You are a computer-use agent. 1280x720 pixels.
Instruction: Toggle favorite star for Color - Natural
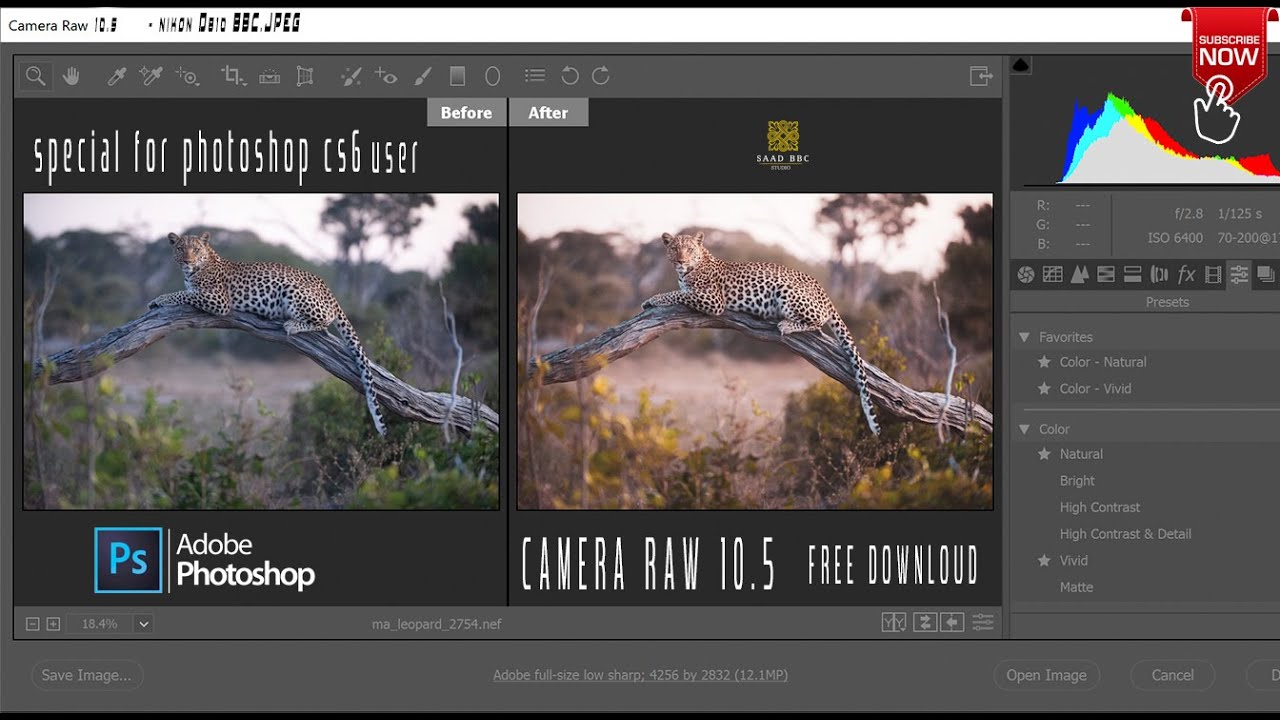pyautogui.click(x=1044, y=362)
